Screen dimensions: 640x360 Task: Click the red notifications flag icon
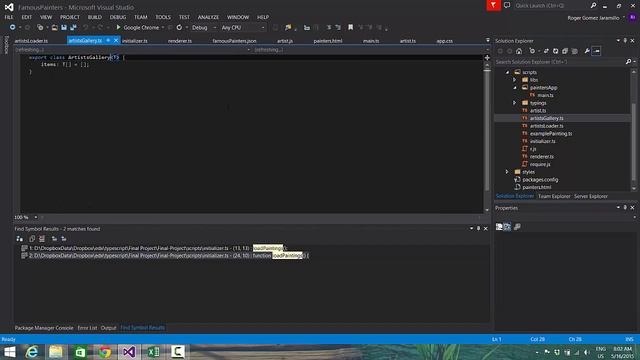point(493,5)
